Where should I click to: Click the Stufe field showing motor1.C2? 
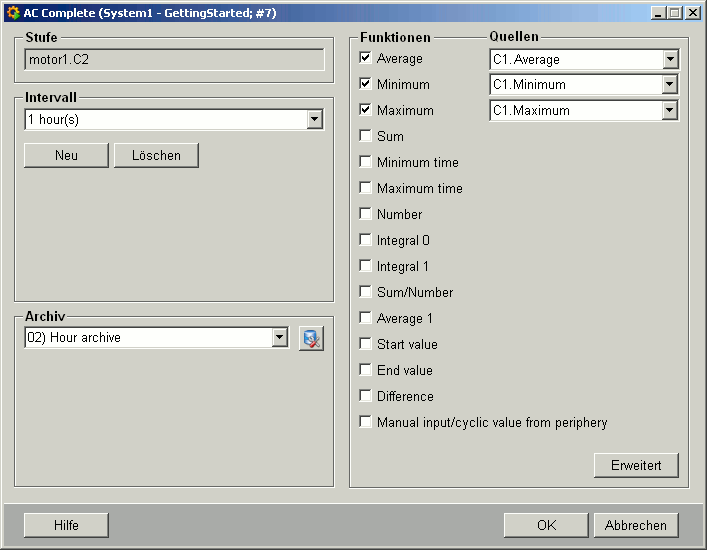(174, 60)
